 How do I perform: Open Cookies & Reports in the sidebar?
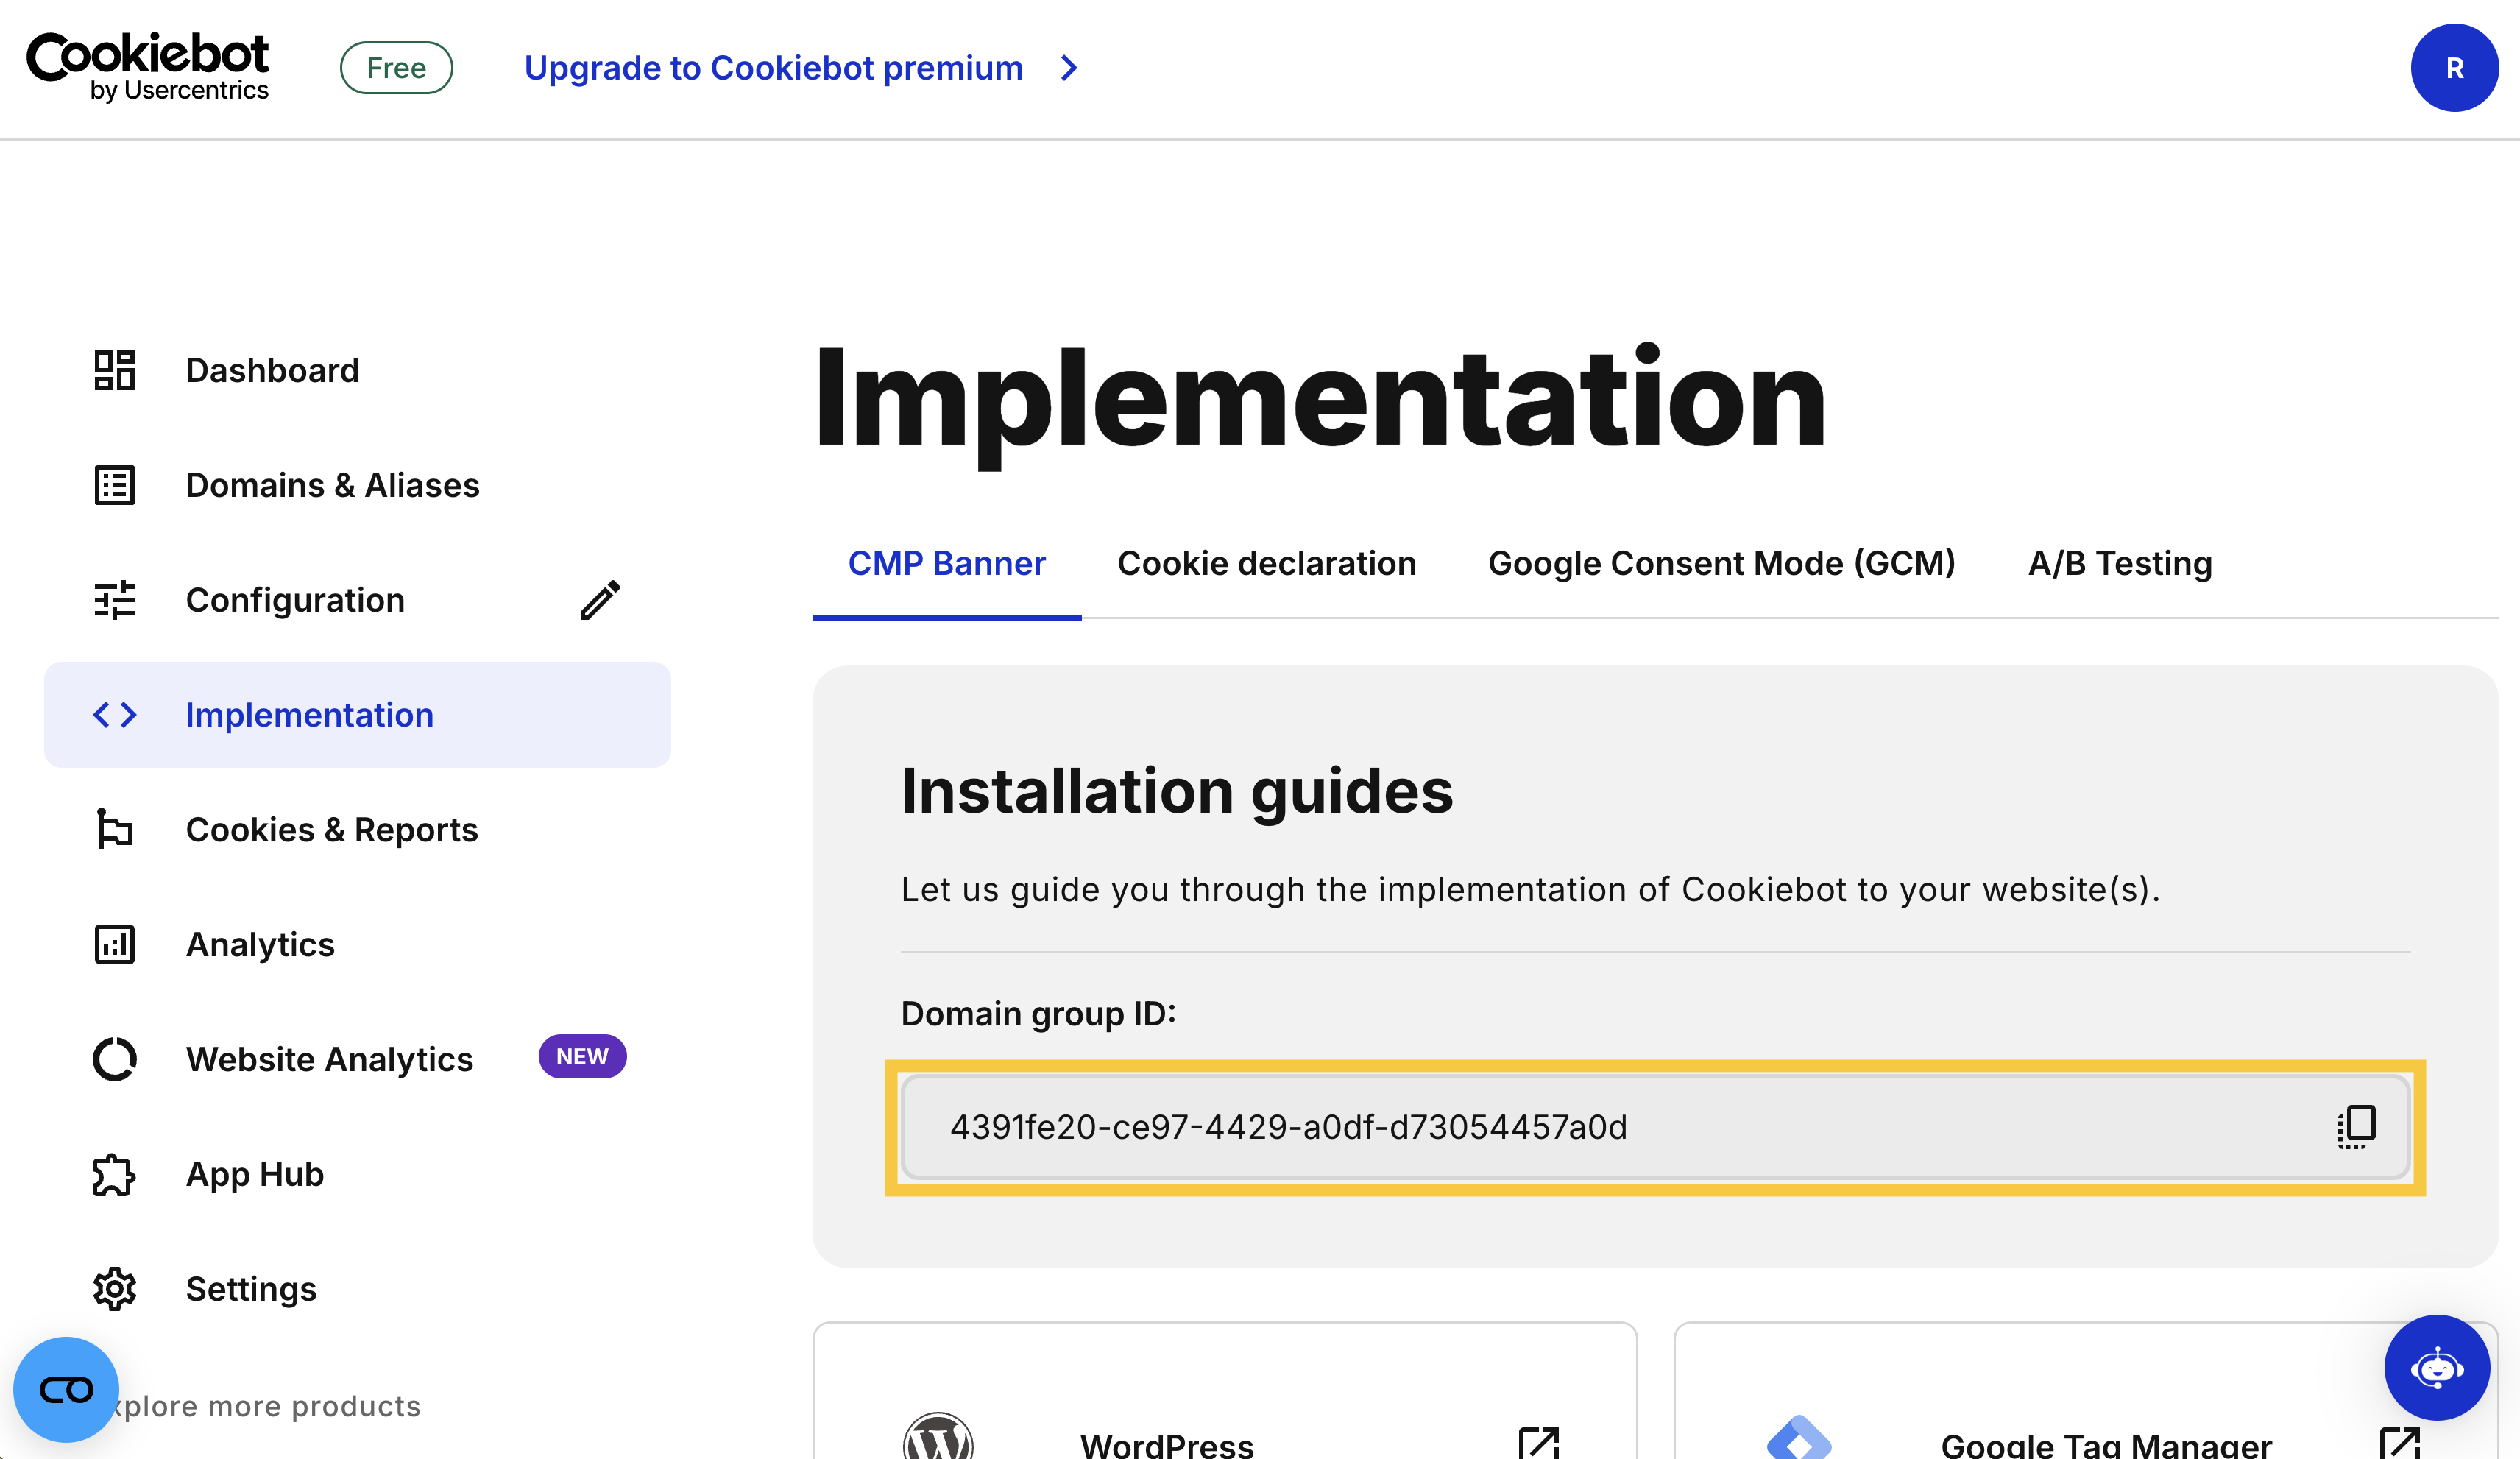[x=332, y=829]
